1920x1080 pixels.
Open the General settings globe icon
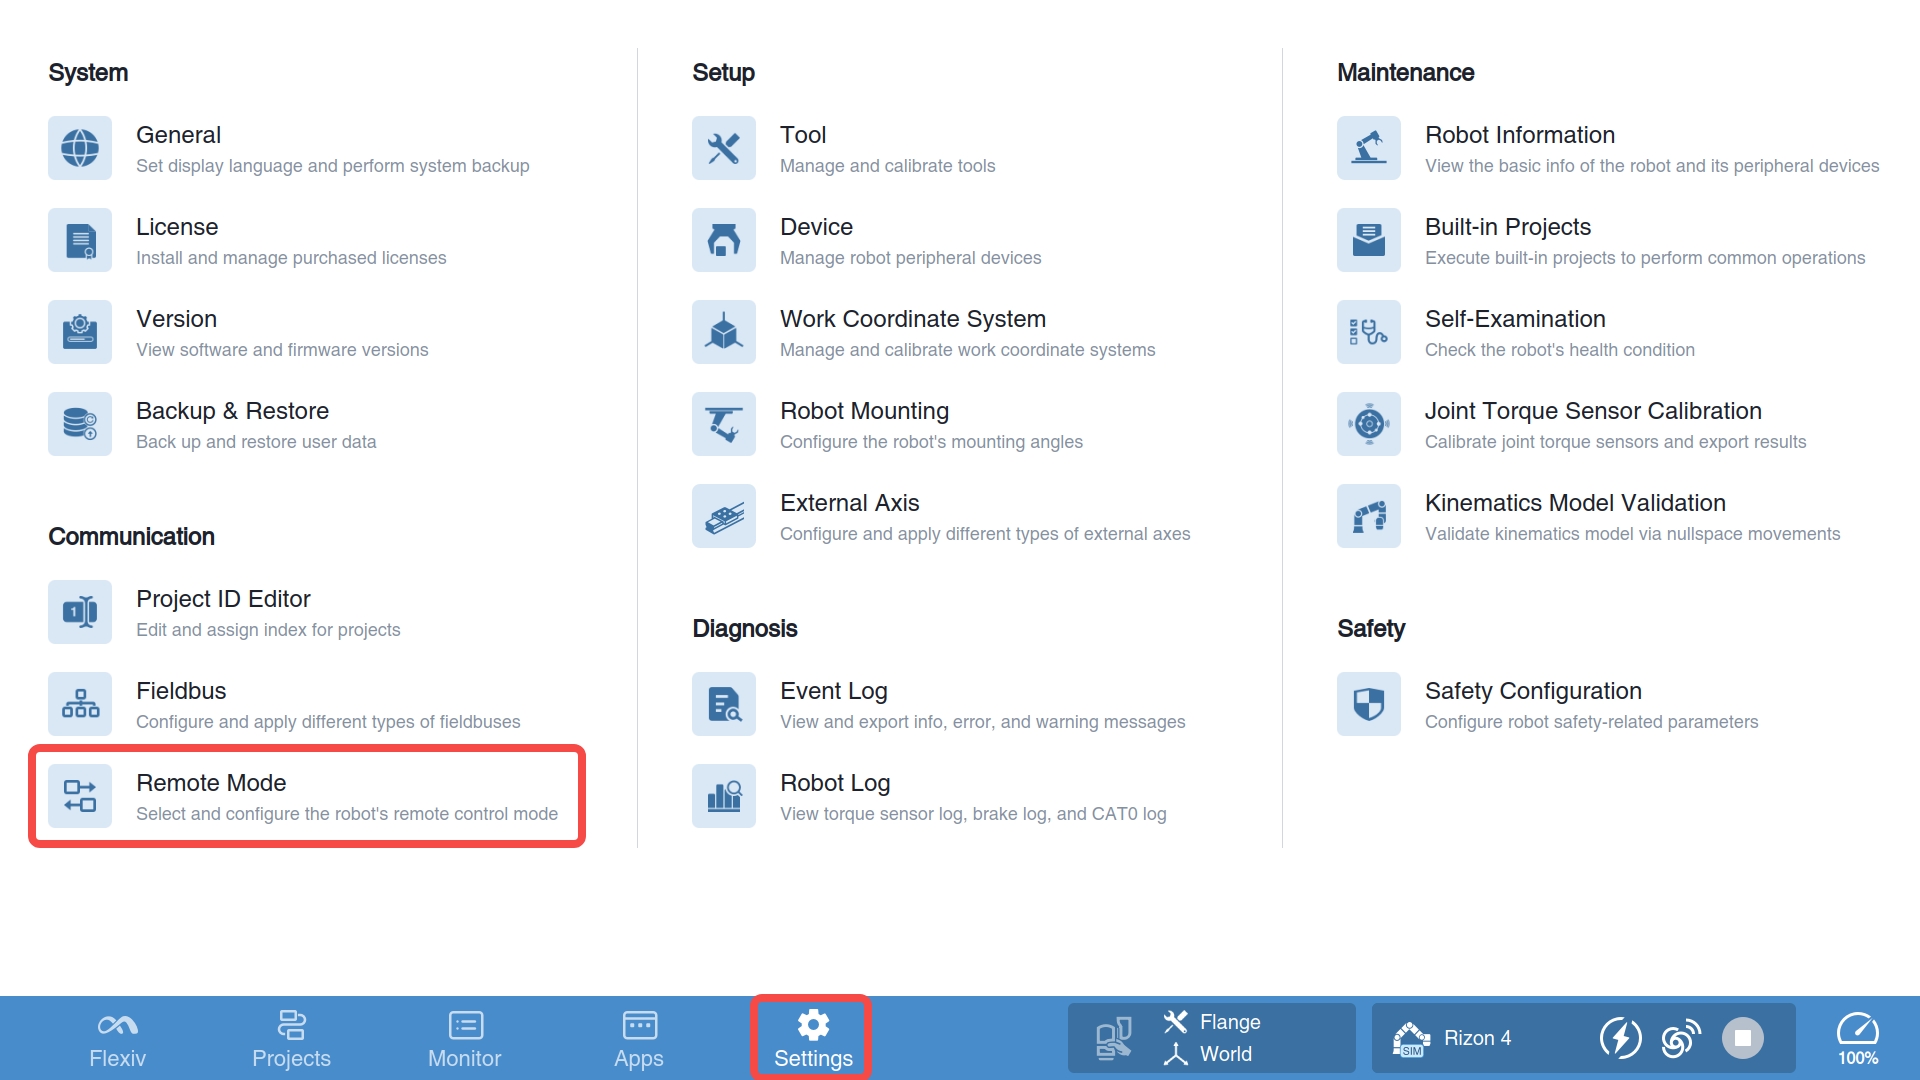click(x=80, y=148)
